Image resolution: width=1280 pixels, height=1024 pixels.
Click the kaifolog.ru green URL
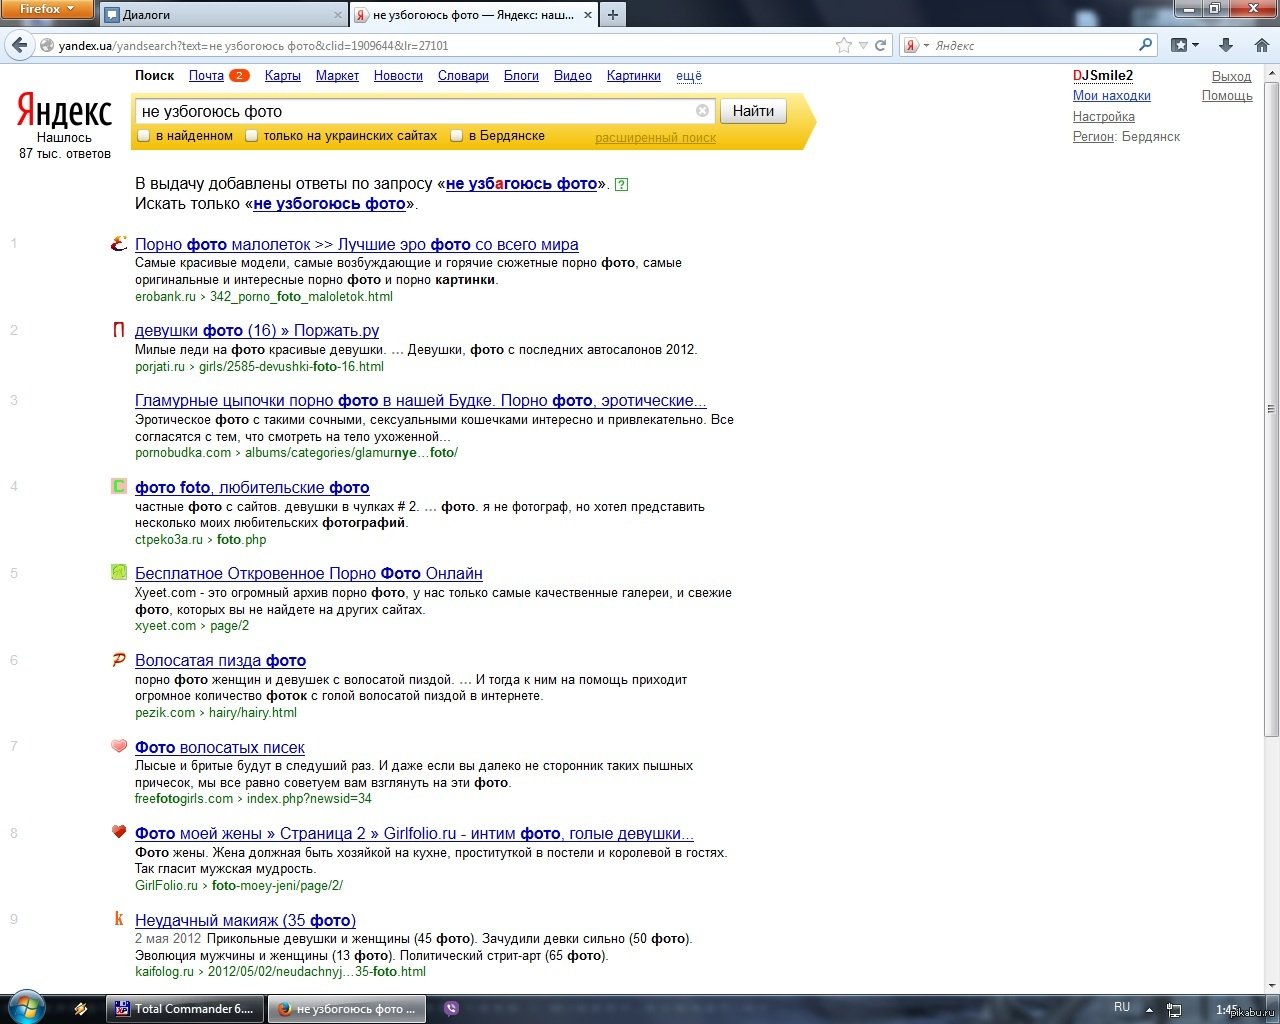(x=280, y=972)
